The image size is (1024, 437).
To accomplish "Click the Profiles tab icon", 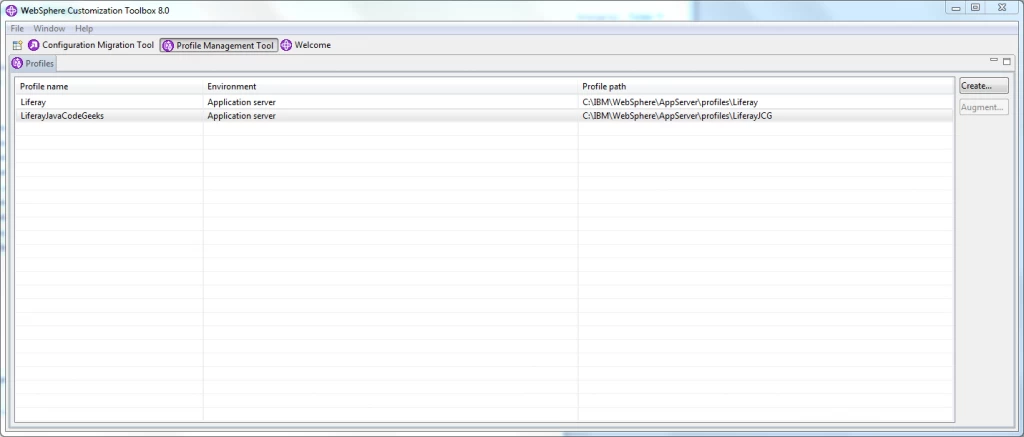I will tap(17, 63).
